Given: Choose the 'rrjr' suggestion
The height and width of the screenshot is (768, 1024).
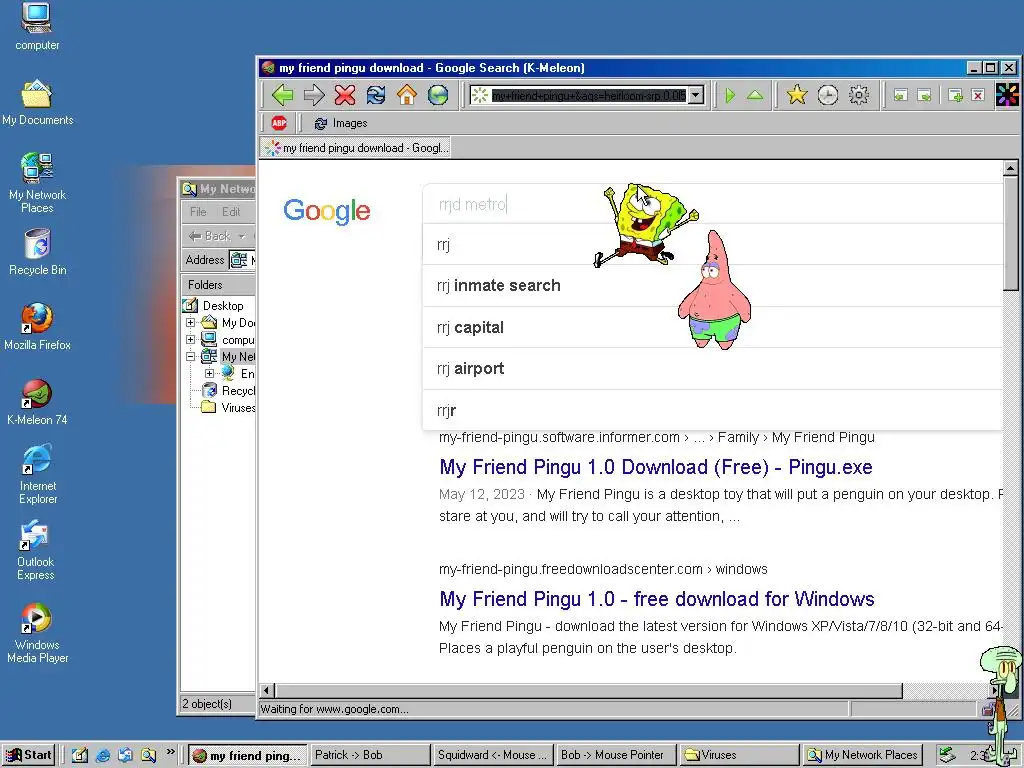Looking at the screenshot, I should [x=712, y=410].
